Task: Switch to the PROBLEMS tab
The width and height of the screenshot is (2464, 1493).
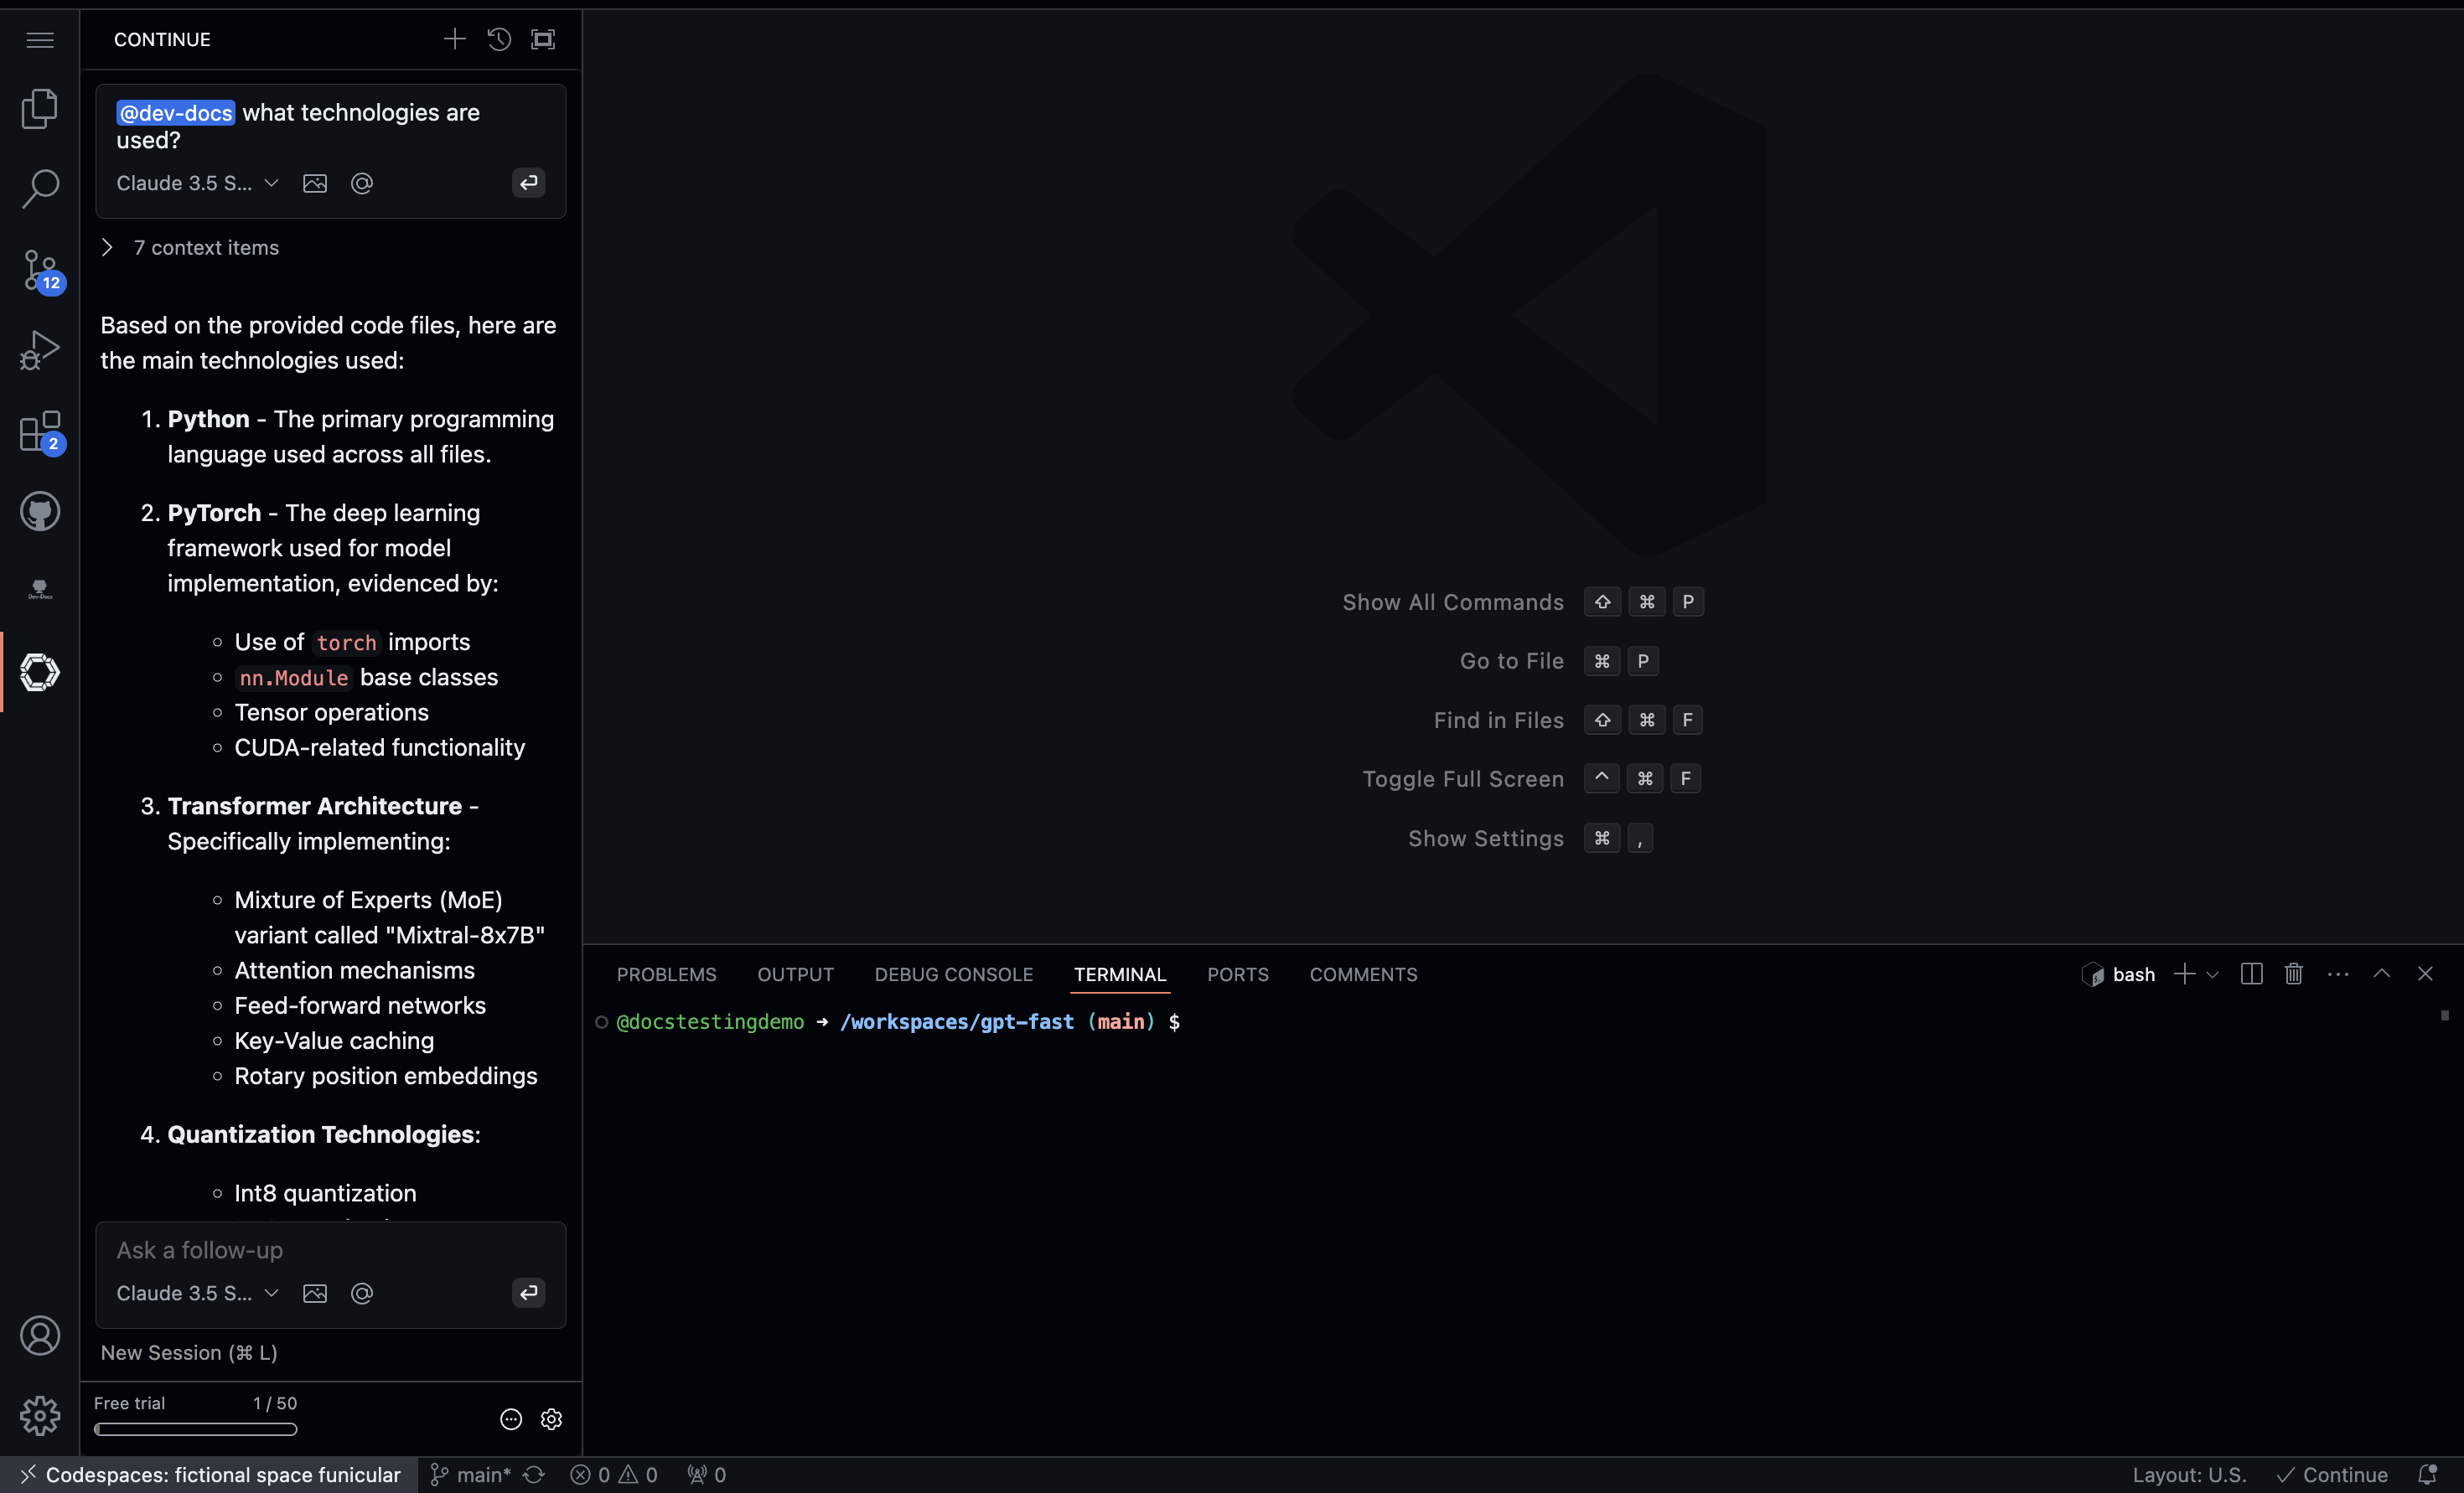Action: [x=666, y=975]
